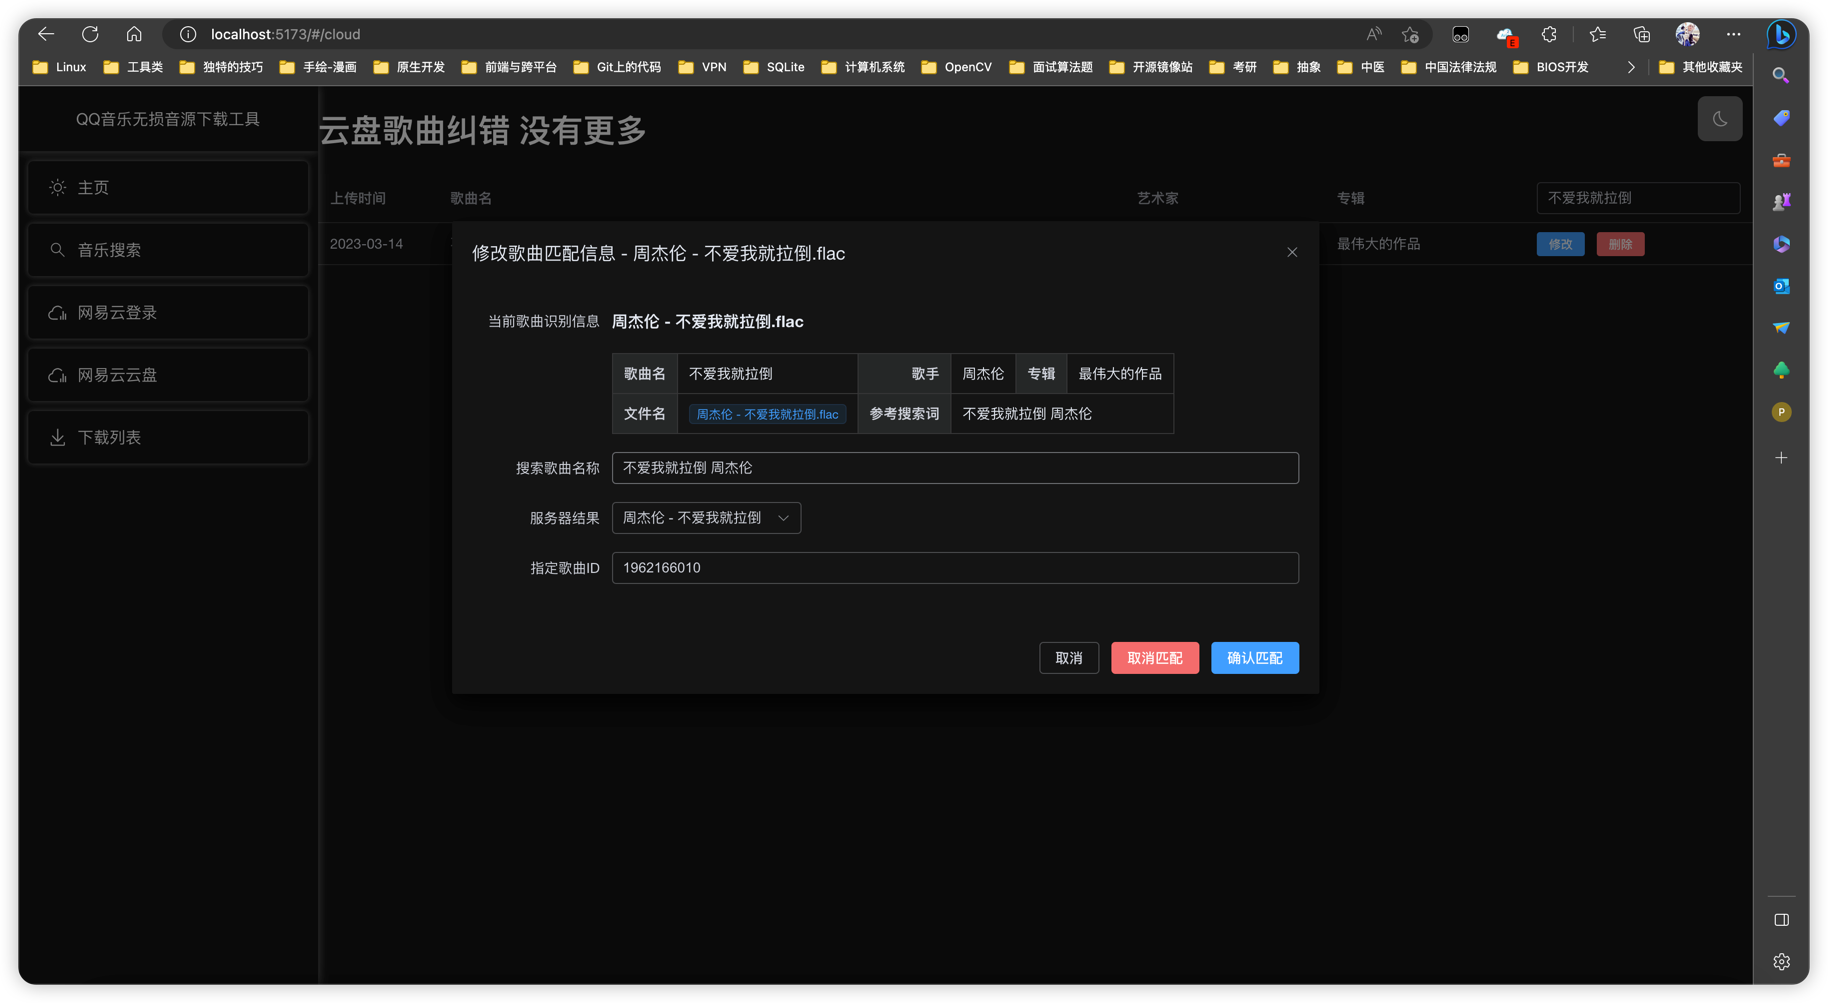Open the Outlook sidebar icon
This screenshot has height=1003, width=1828.
coord(1781,286)
